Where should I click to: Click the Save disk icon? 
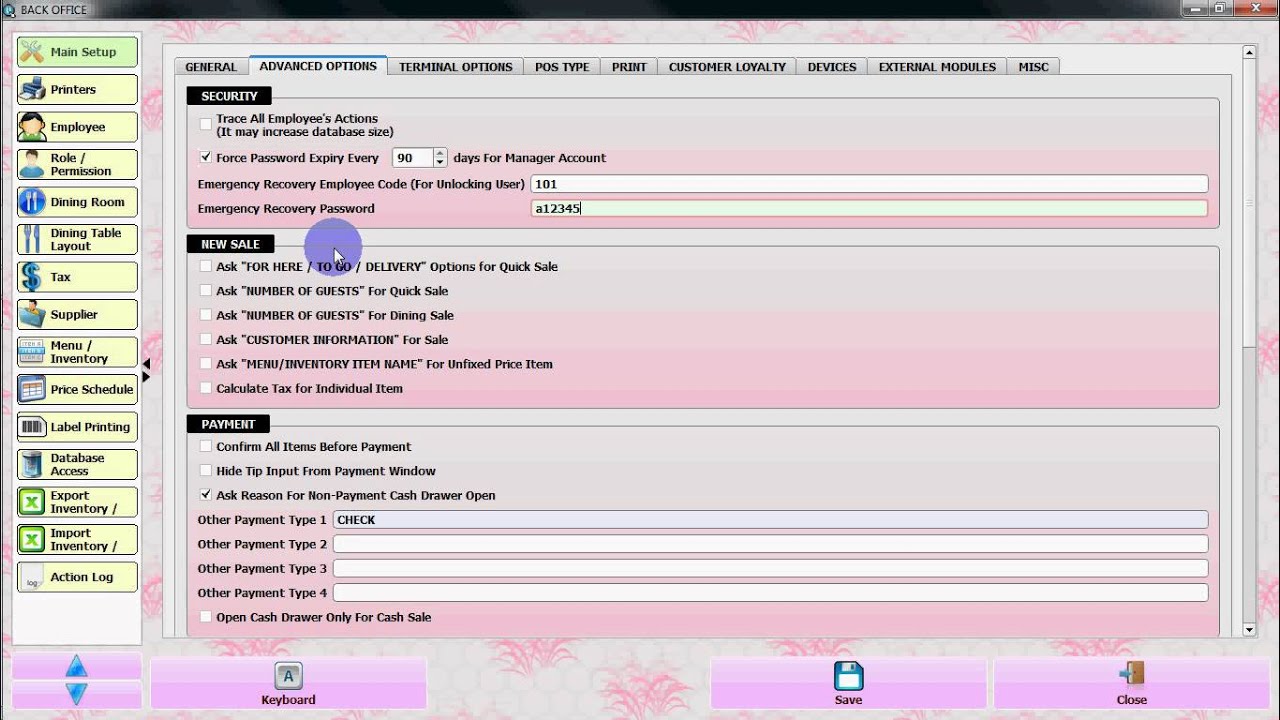tap(848, 675)
